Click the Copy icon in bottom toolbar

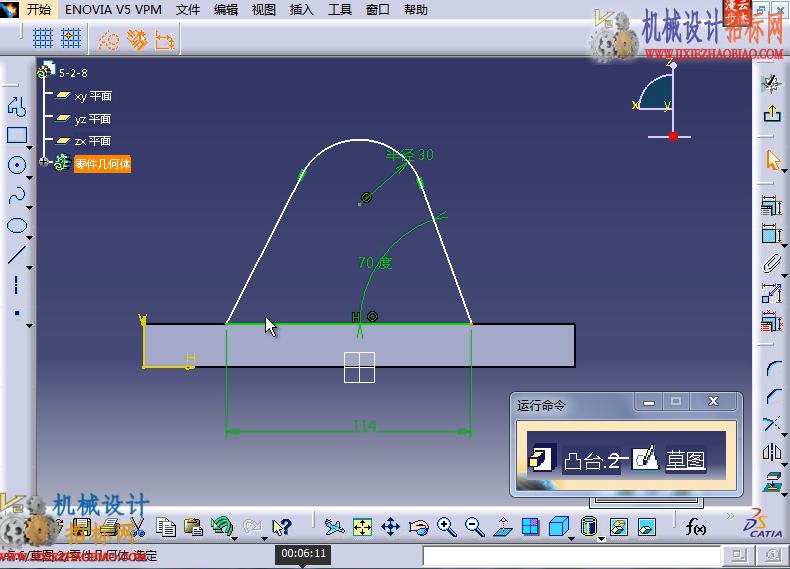pos(165,527)
